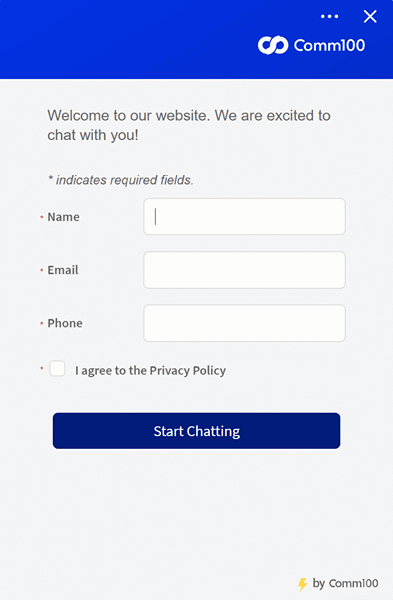Click into the Phone input field

point(245,323)
